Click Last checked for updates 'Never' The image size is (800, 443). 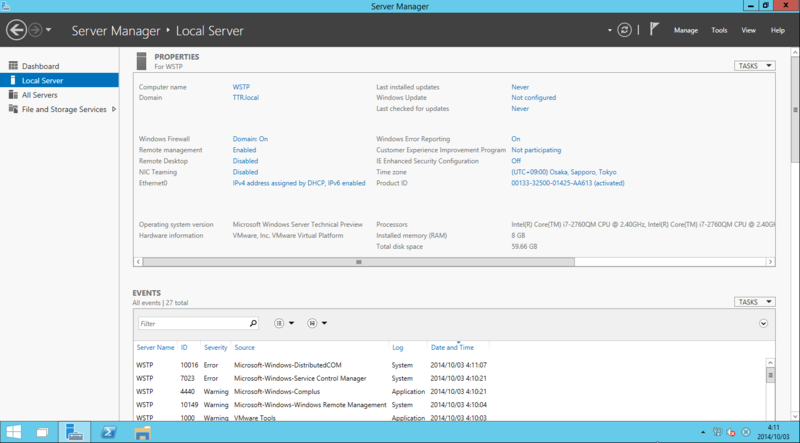(520, 108)
